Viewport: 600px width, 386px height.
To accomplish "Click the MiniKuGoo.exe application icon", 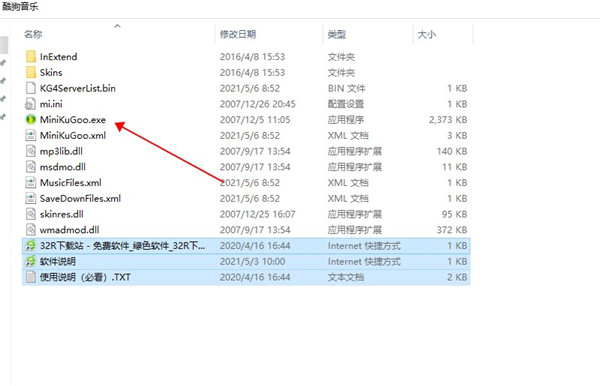I will click(x=31, y=120).
